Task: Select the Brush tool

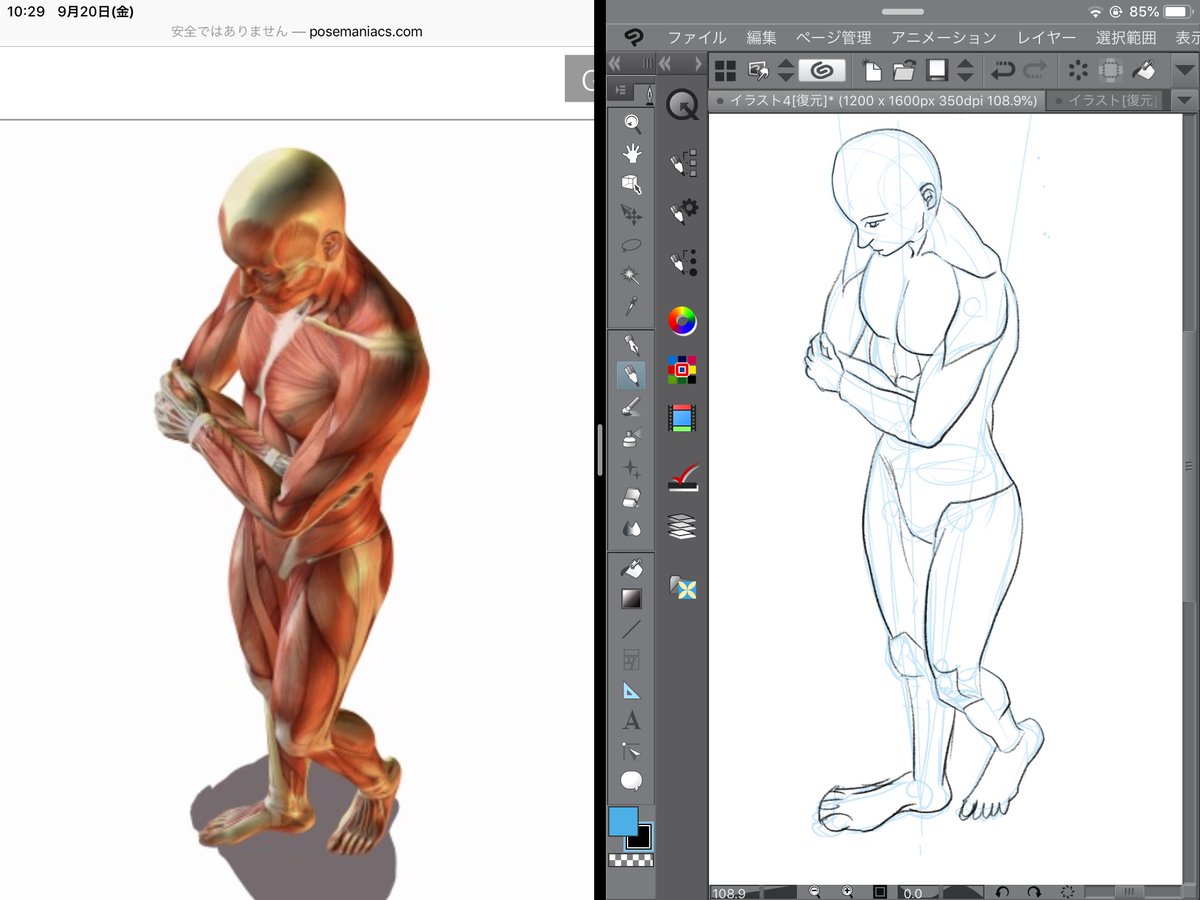Action: click(631, 406)
